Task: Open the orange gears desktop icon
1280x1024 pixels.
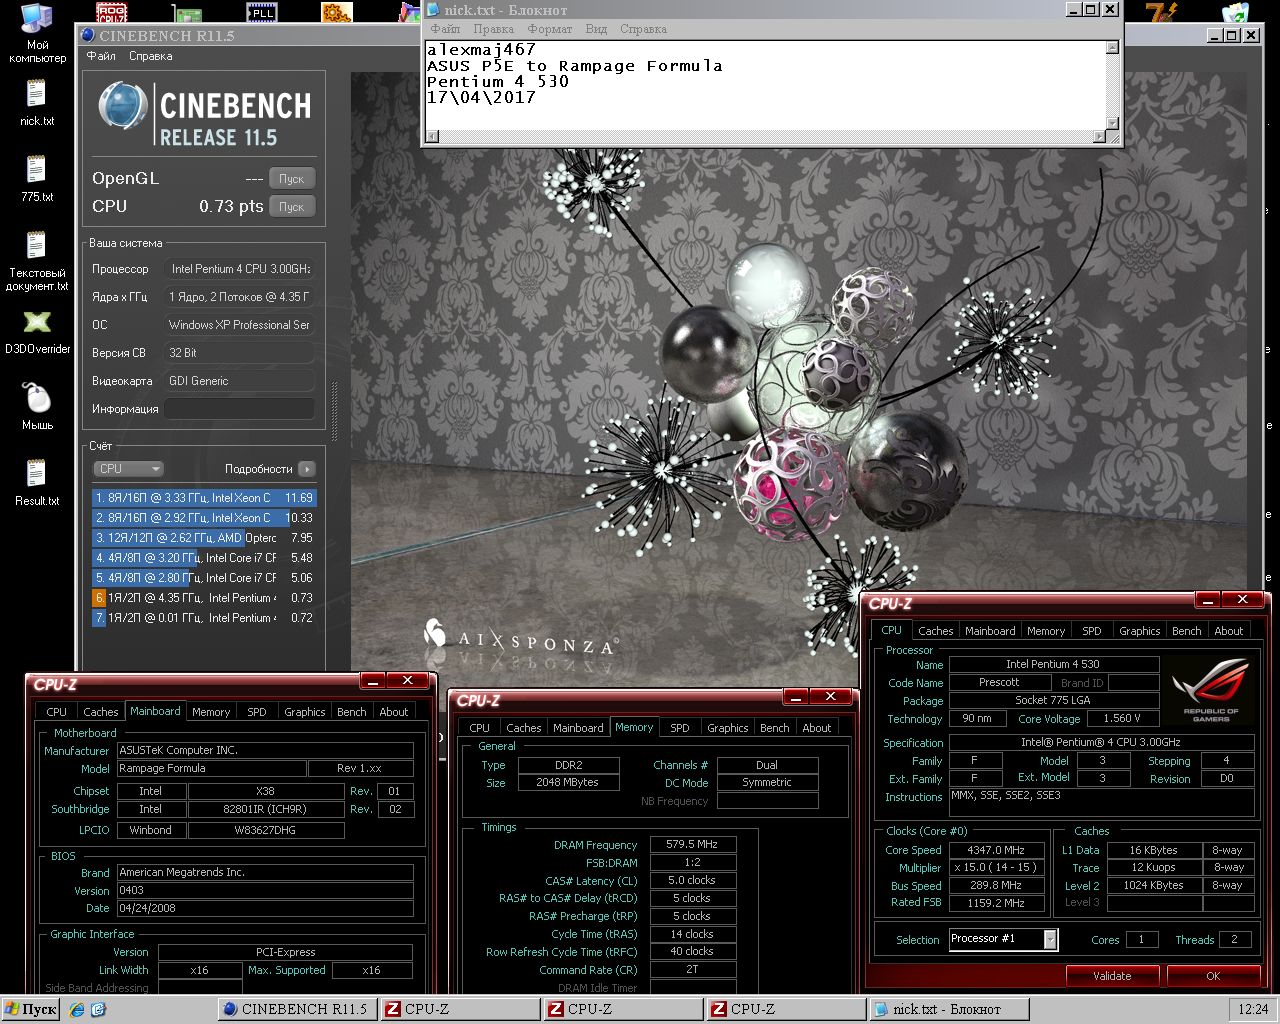Action: 337,11
